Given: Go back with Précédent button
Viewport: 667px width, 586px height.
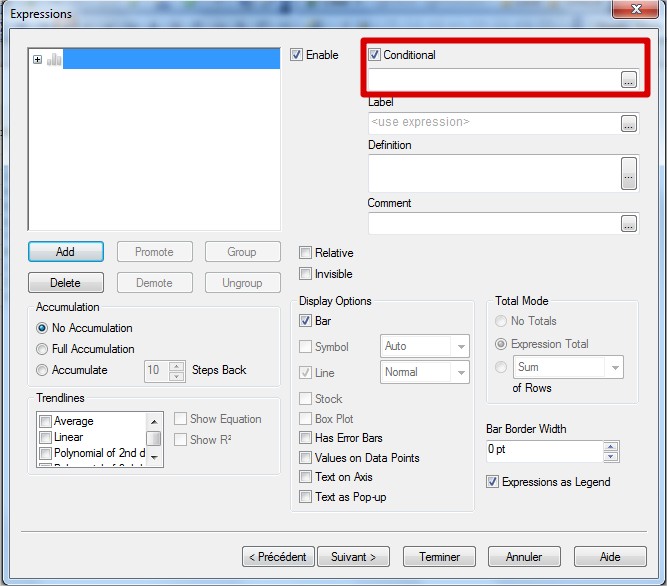Looking at the screenshot, I should pos(278,556).
